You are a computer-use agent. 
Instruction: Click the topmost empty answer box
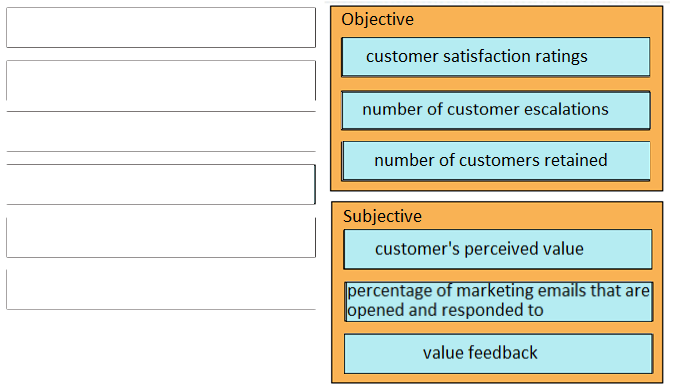(x=161, y=28)
